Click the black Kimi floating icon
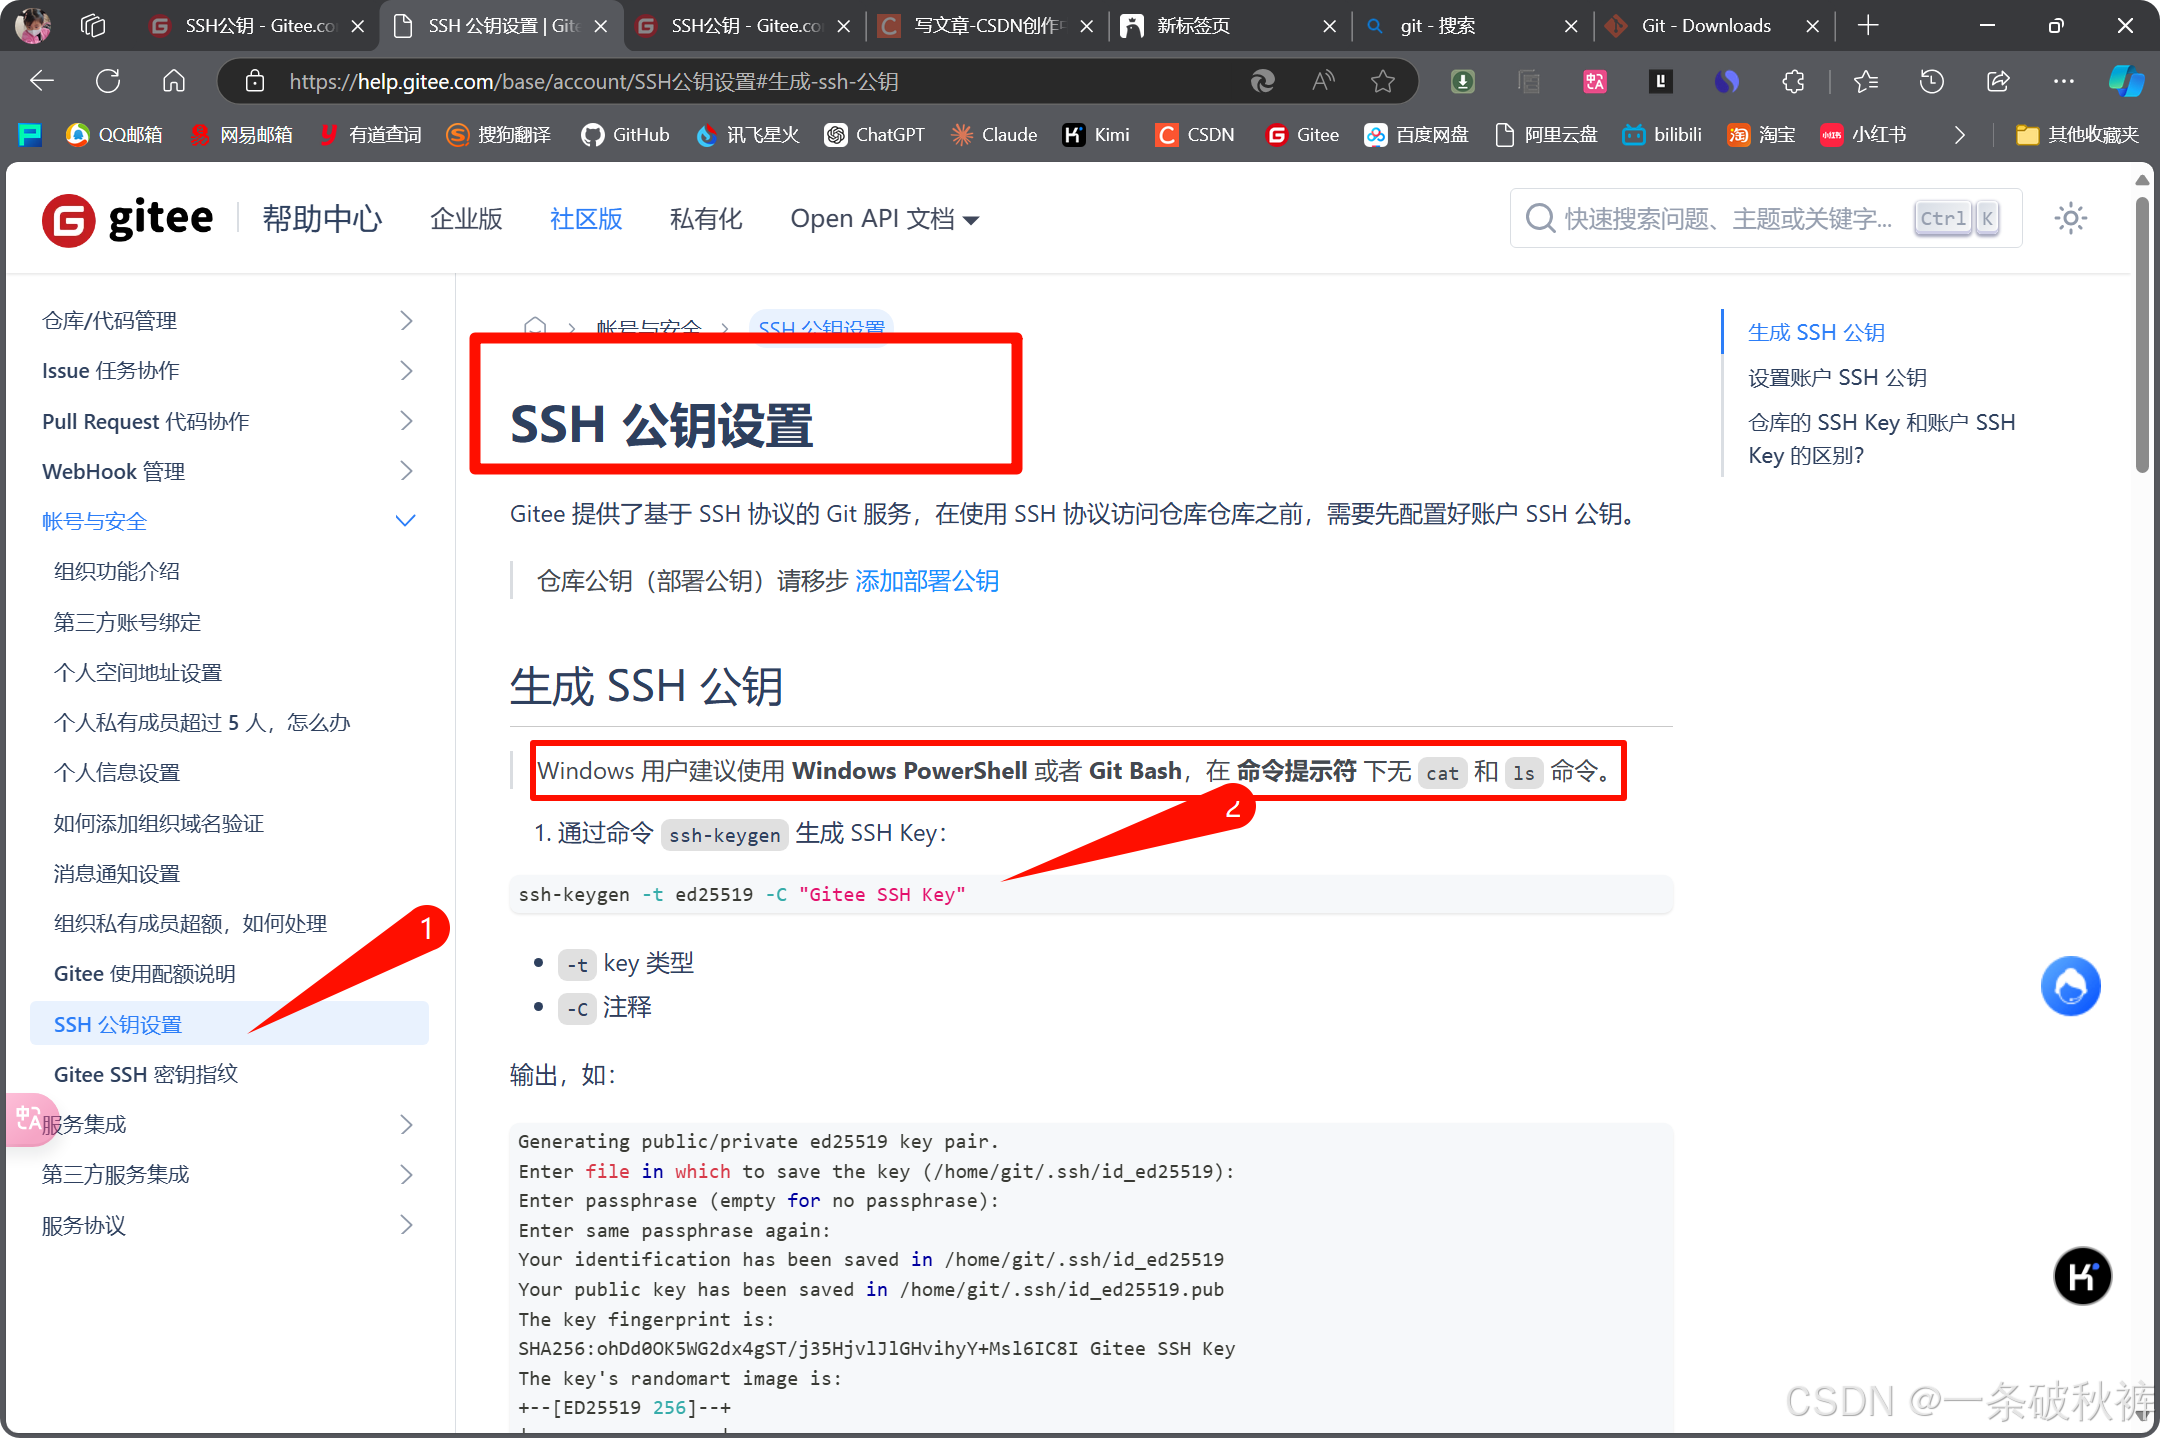This screenshot has height=1438, width=2160. [x=2082, y=1276]
